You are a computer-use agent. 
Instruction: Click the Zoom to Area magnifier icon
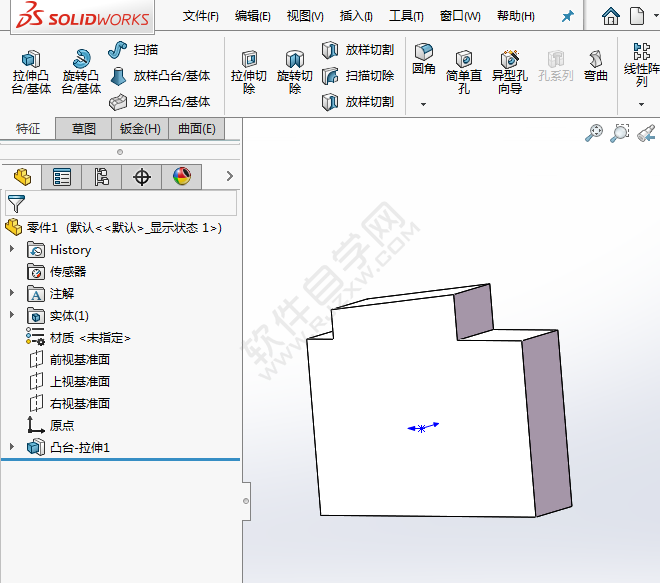tap(620, 133)
